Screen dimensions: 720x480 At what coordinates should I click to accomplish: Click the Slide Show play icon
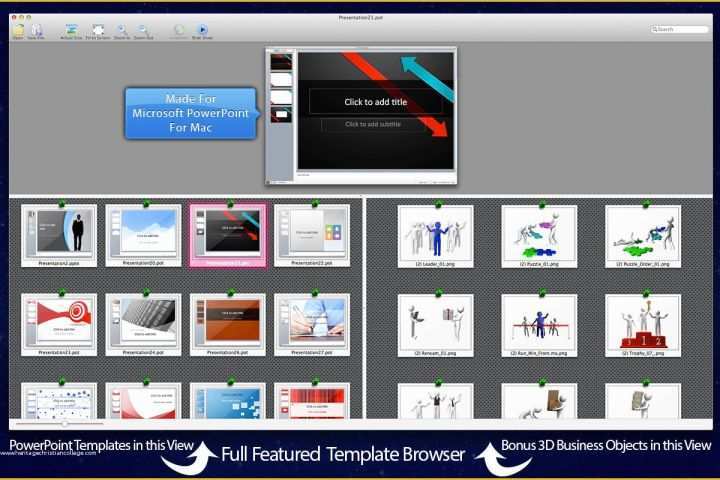202,29
